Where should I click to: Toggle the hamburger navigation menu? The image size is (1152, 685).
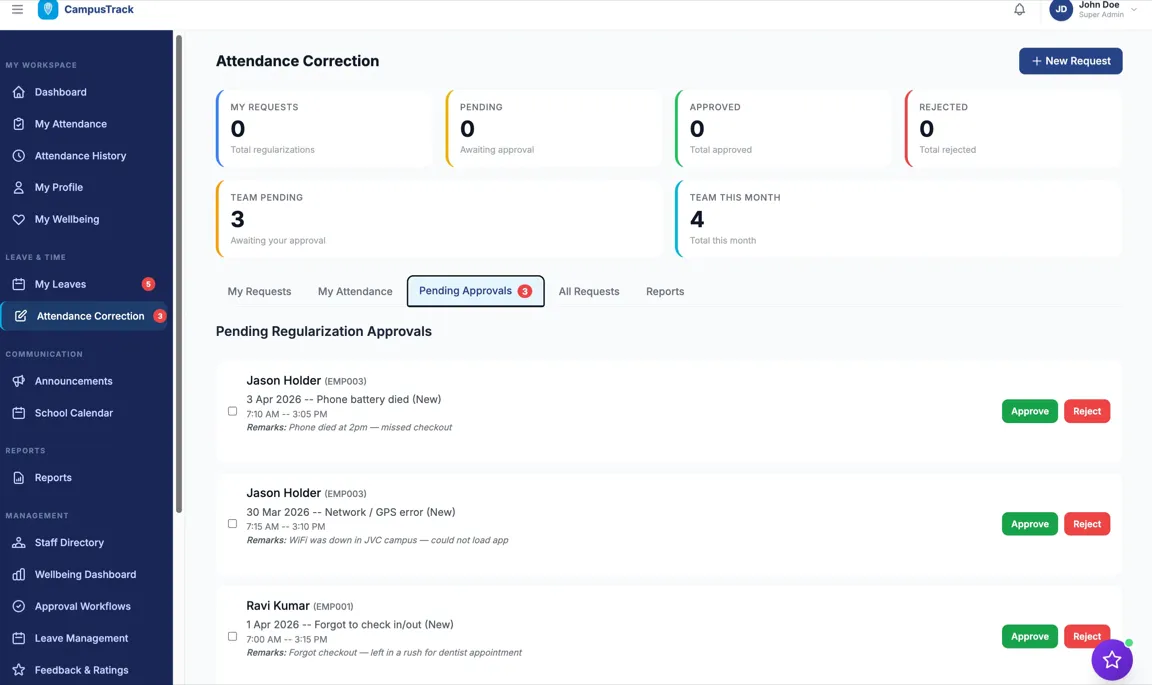(17, 10)
